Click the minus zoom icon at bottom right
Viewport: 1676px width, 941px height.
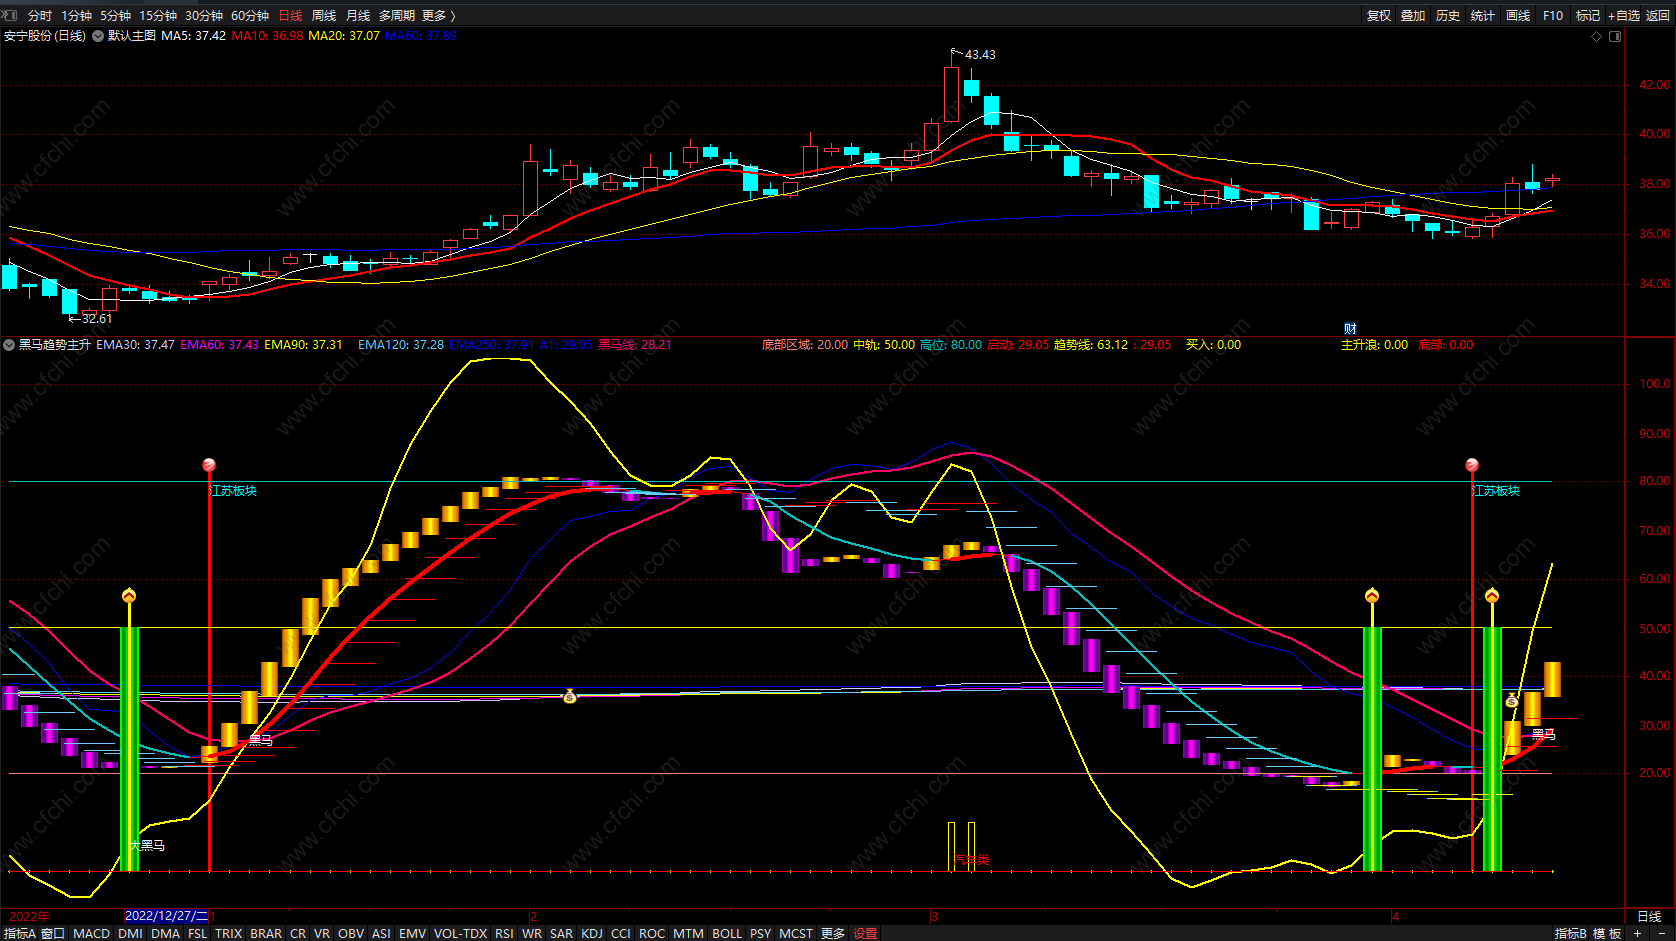pyautogui.click(x=1662, y=933)
